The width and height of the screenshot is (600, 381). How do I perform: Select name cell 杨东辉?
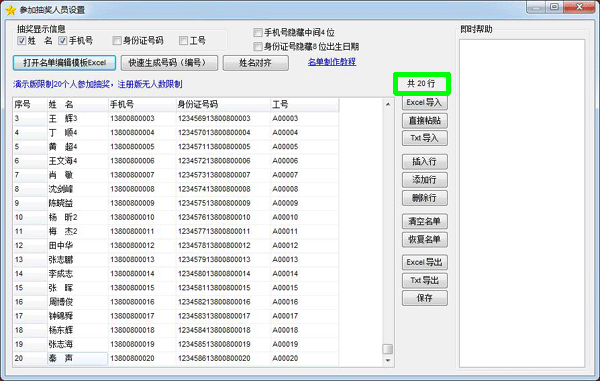[x=77, y=330]
